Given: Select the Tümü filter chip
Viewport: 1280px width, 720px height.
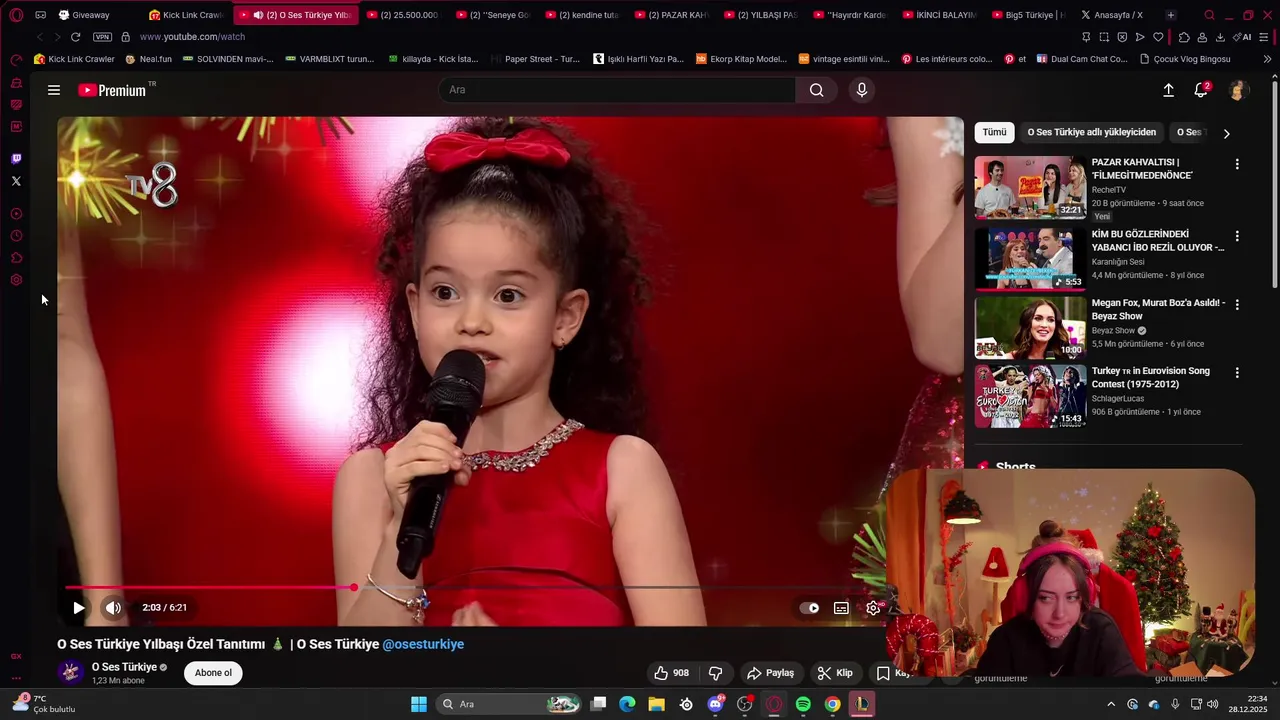Looking at the screenshot, I should [994, 132].
